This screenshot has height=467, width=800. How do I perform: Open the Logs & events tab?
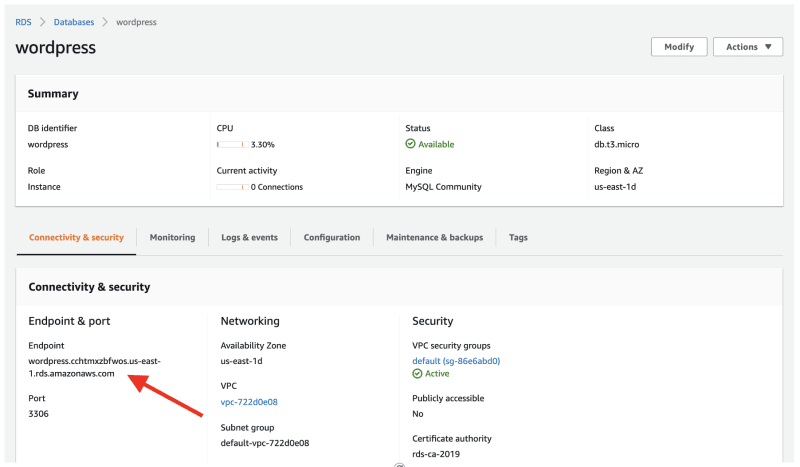[x=249, y=237]
